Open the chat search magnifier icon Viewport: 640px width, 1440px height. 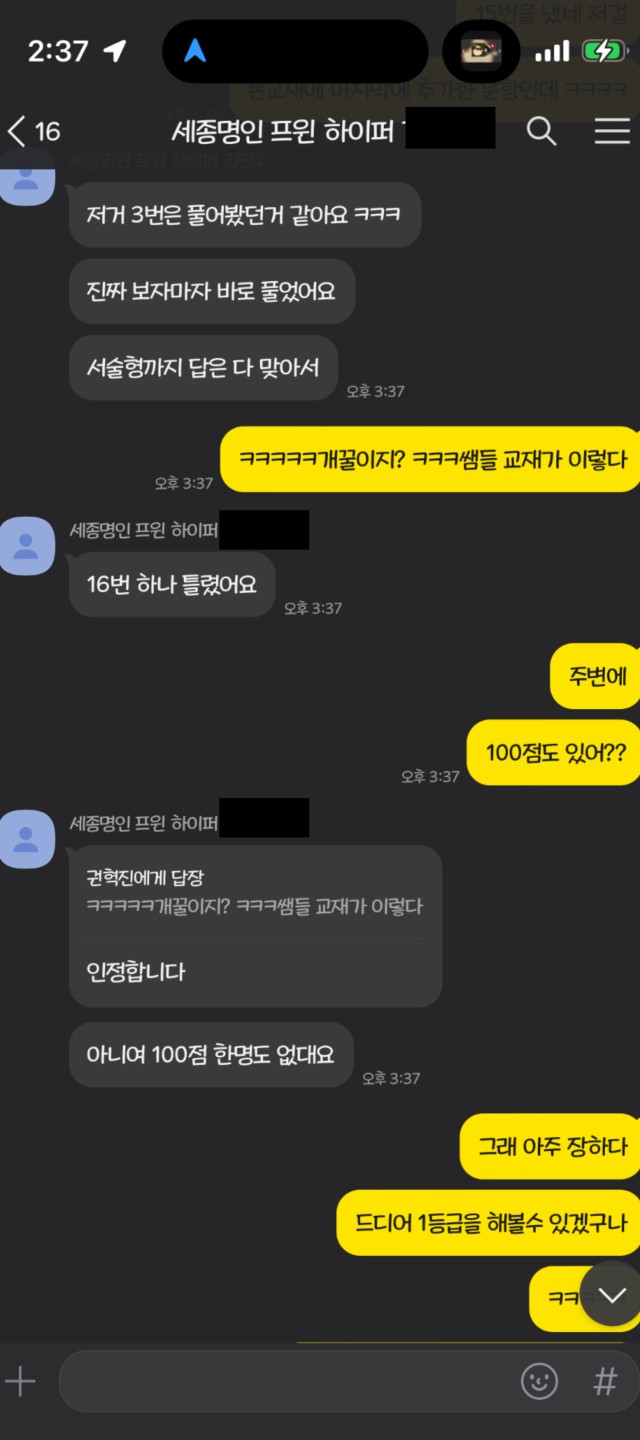pos(541,131)
